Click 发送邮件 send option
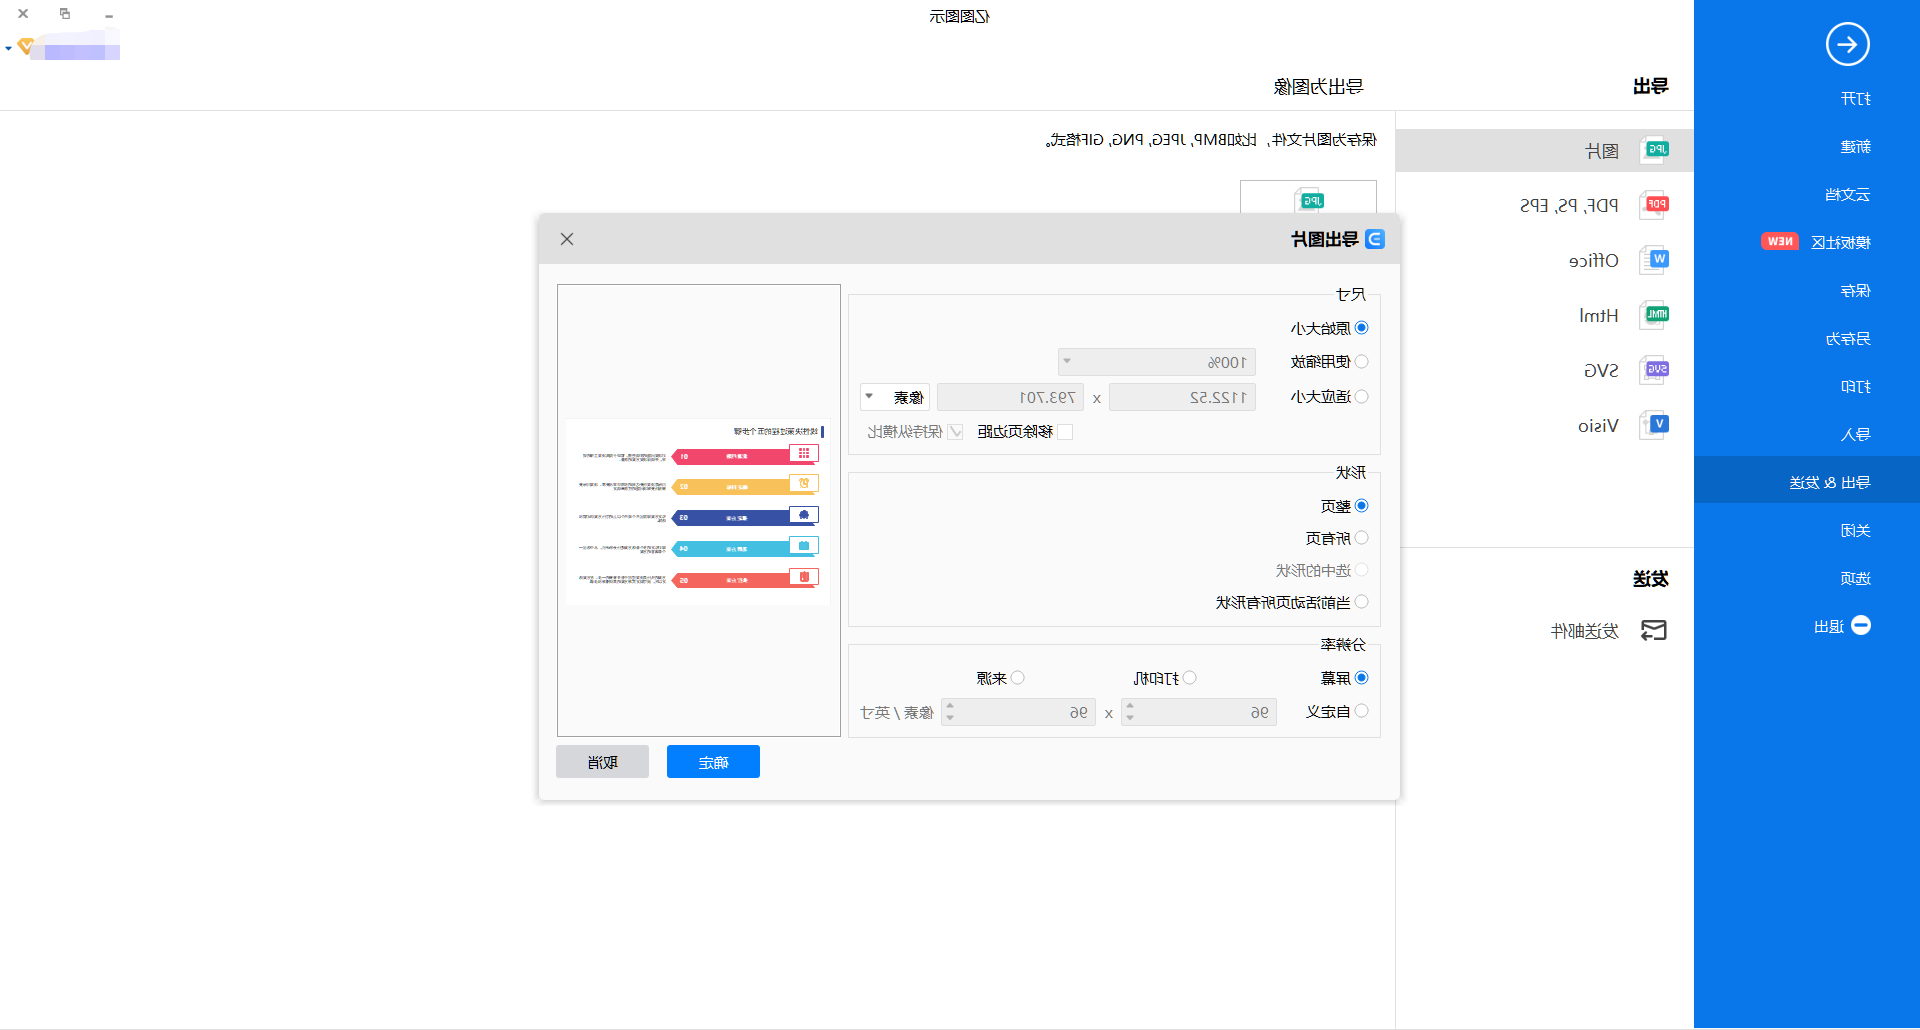The height and width of the screenshot is (1030, 1920). [x=1584, y=631]
